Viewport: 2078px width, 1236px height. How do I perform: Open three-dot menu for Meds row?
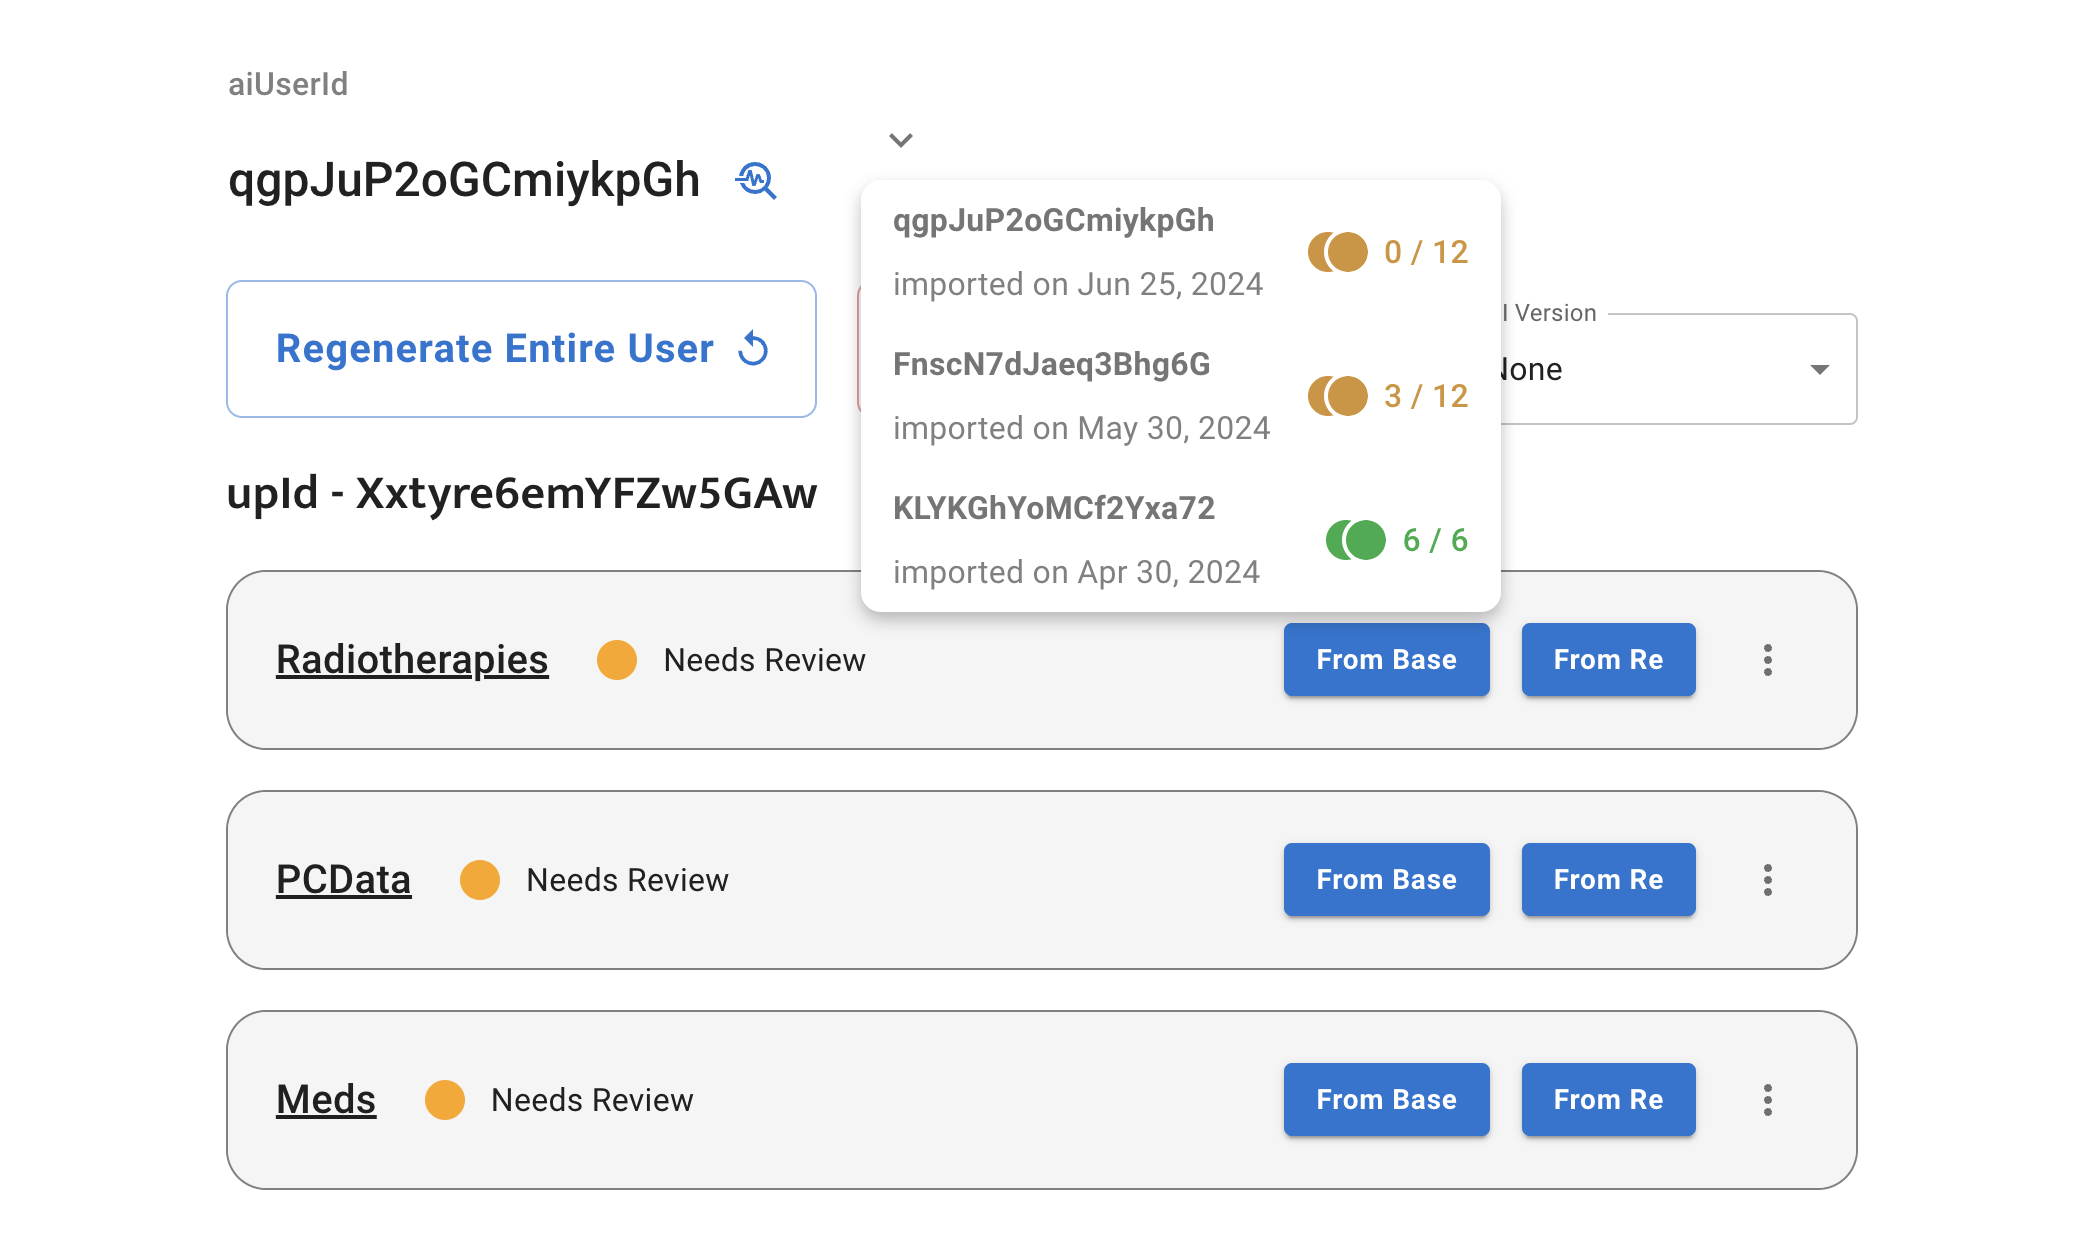coord(1767,1100)
